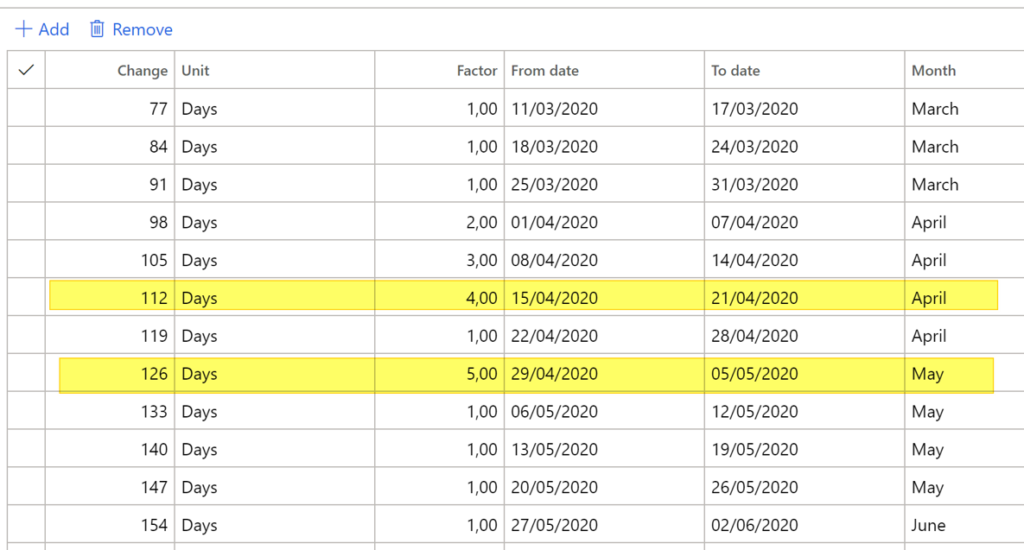Click the June month cell
The width and height of the screenshot is (1024, 550).
pyautogui.click(x=965, y=525)
